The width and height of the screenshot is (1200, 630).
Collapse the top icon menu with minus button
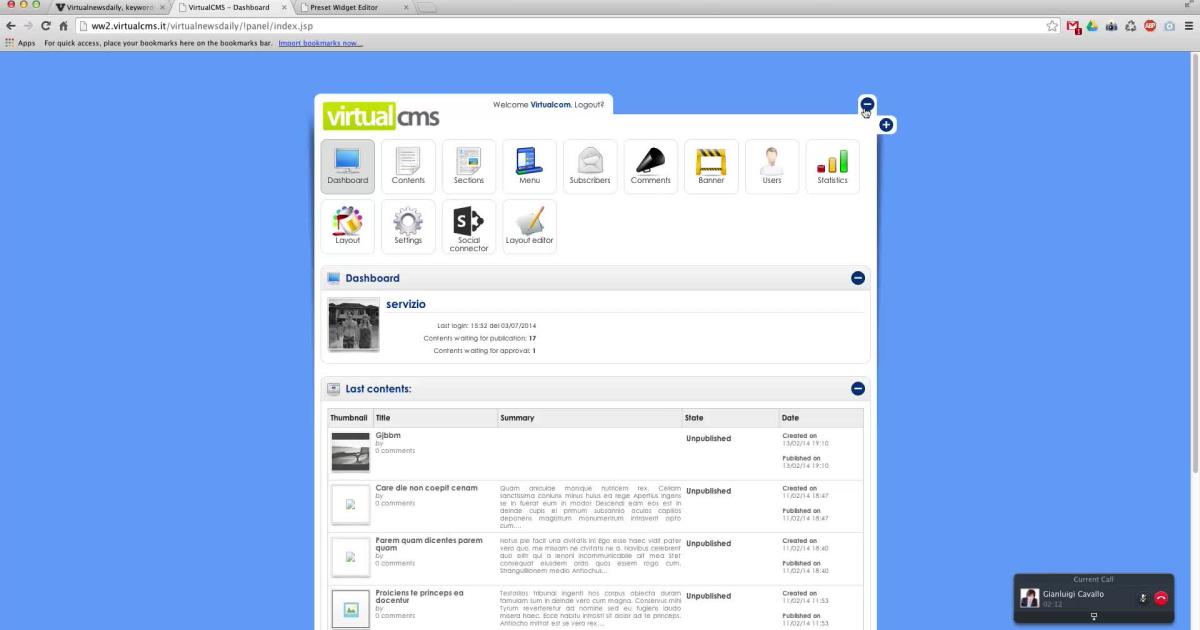coord(867,104)
